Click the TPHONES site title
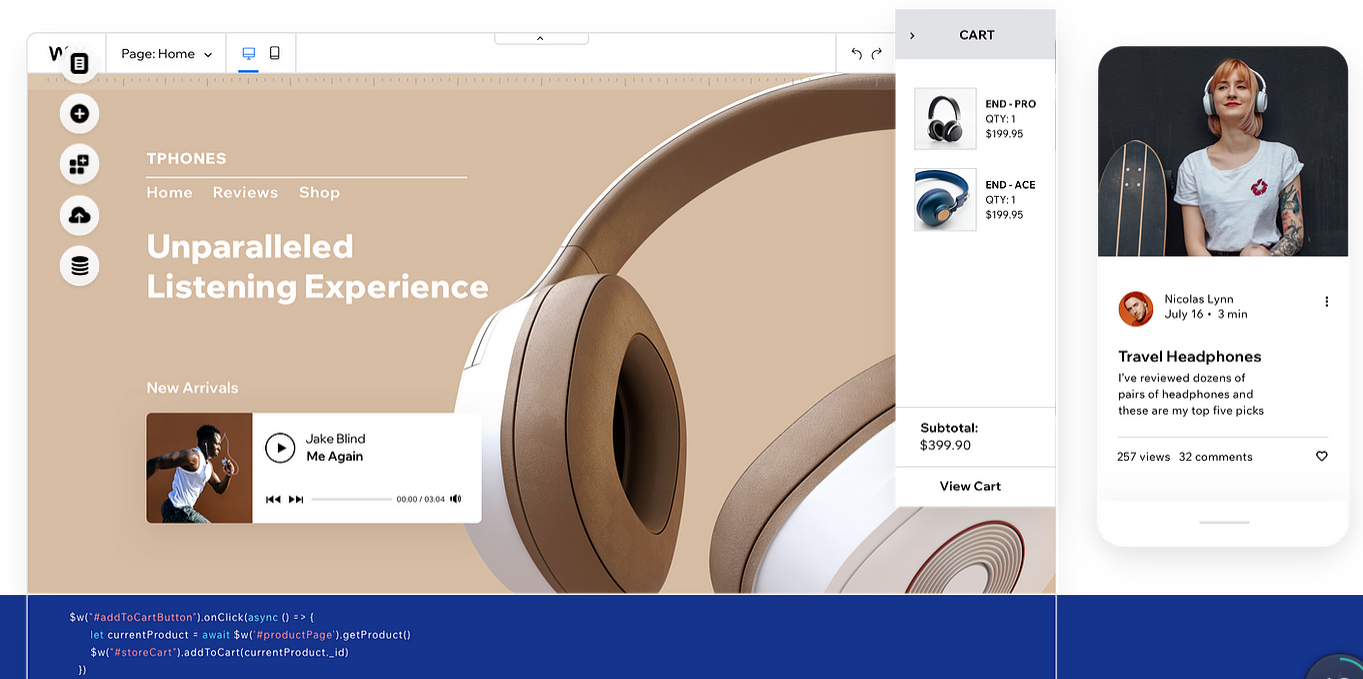The height and width of the screenshot is (679, 1363). pos(186,158)
